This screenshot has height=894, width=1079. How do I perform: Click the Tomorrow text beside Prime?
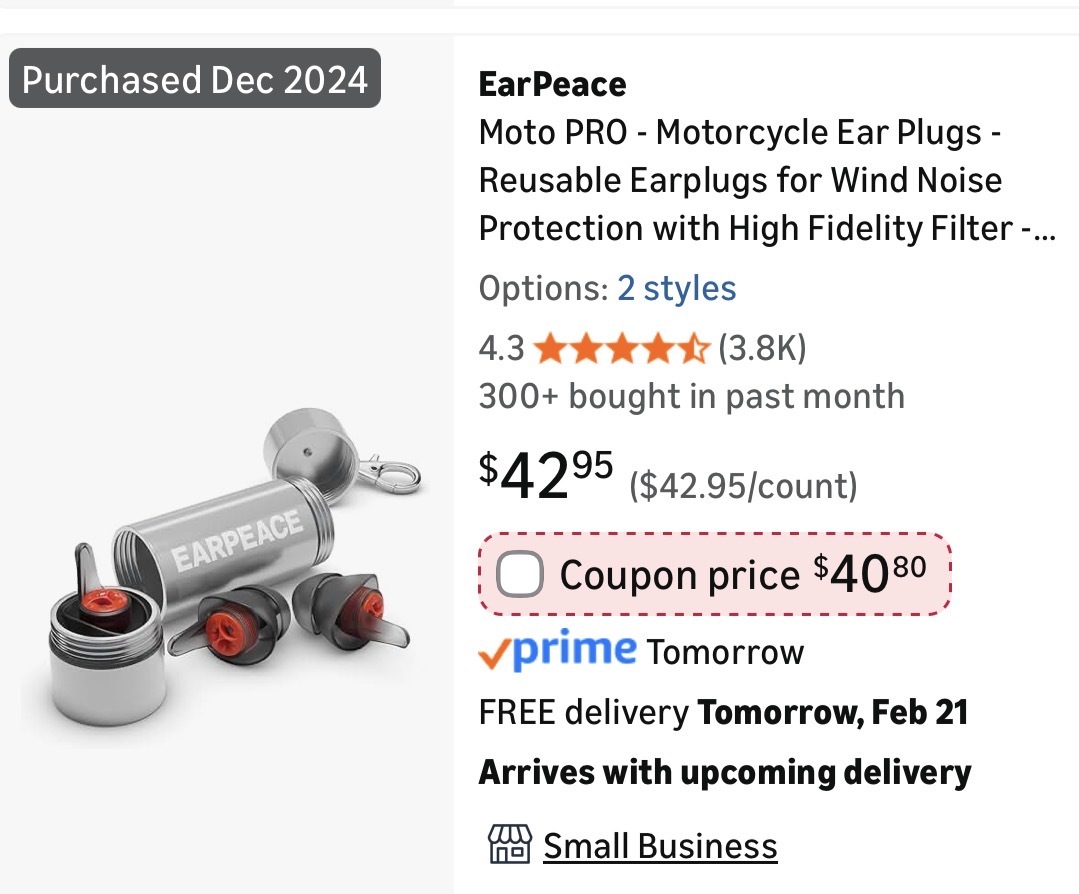point(725,652)
